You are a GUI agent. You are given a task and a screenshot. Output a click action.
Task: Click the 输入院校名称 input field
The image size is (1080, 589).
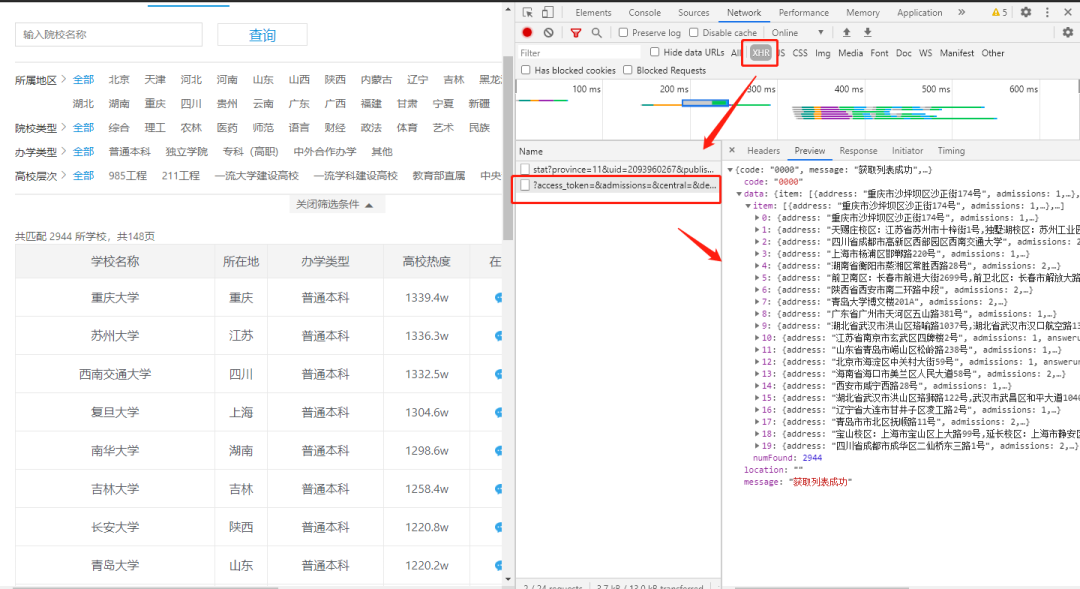(109, 34)
